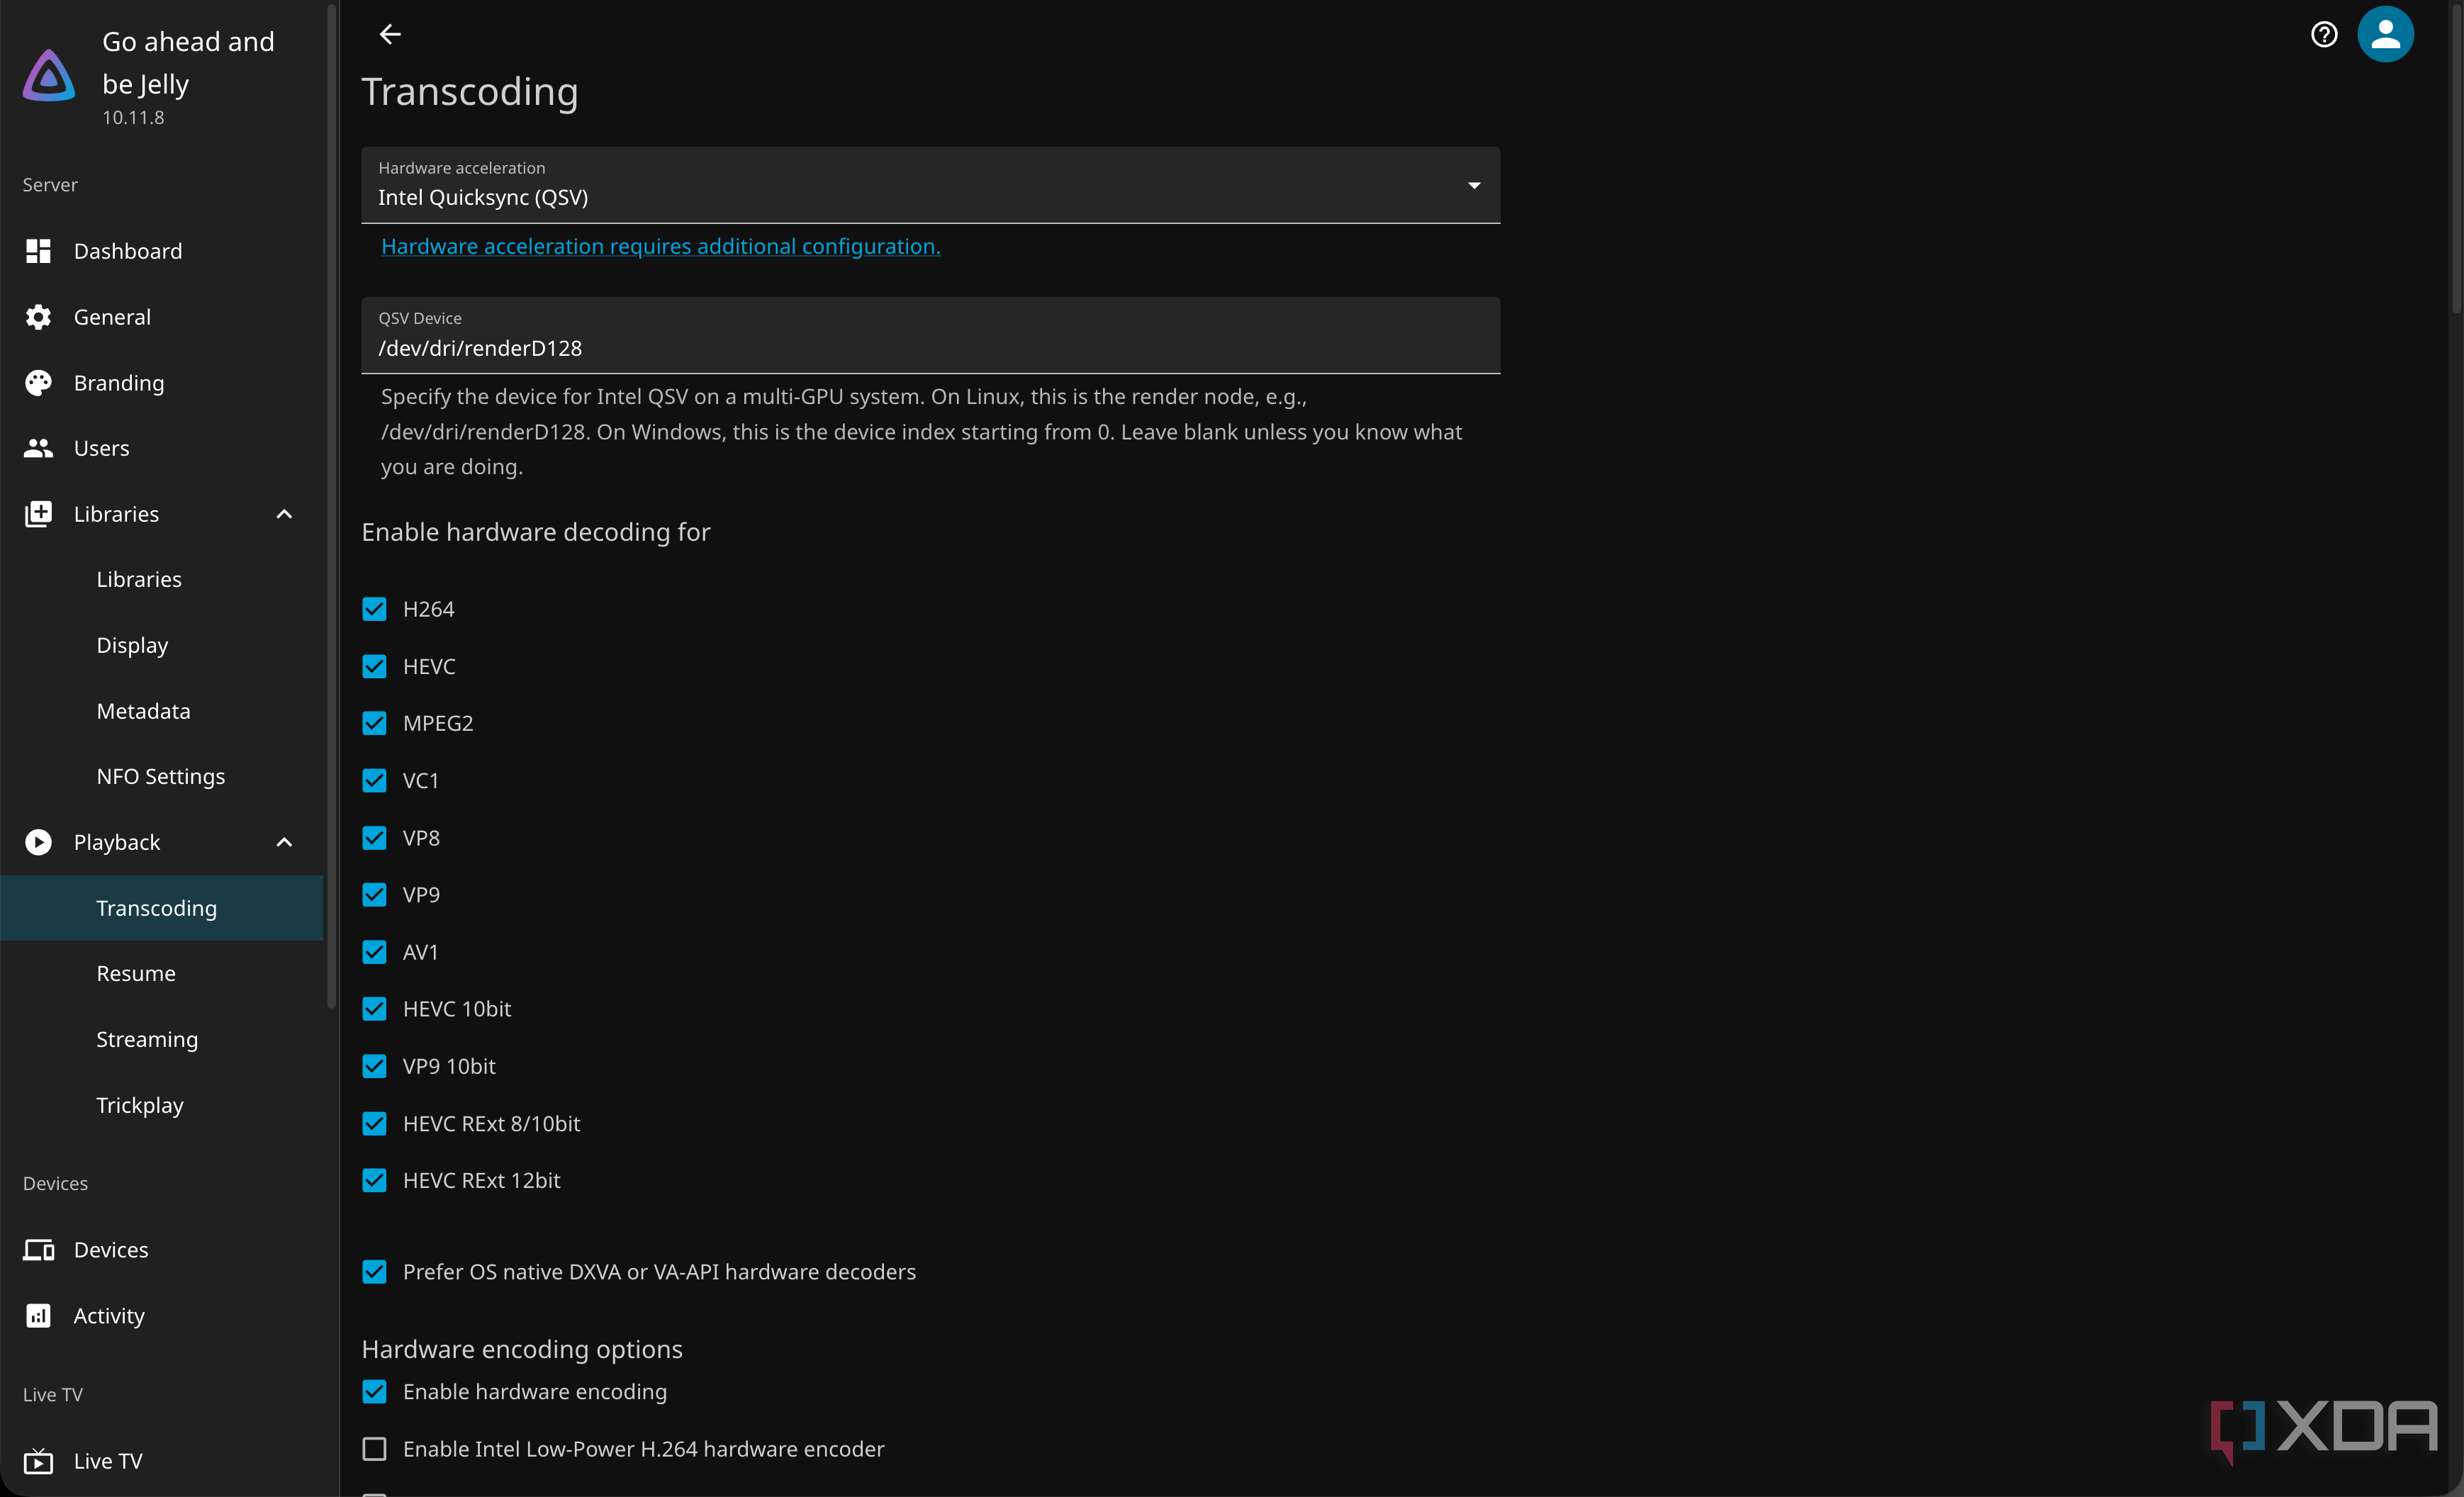Click the Branding palette icon

38,383
